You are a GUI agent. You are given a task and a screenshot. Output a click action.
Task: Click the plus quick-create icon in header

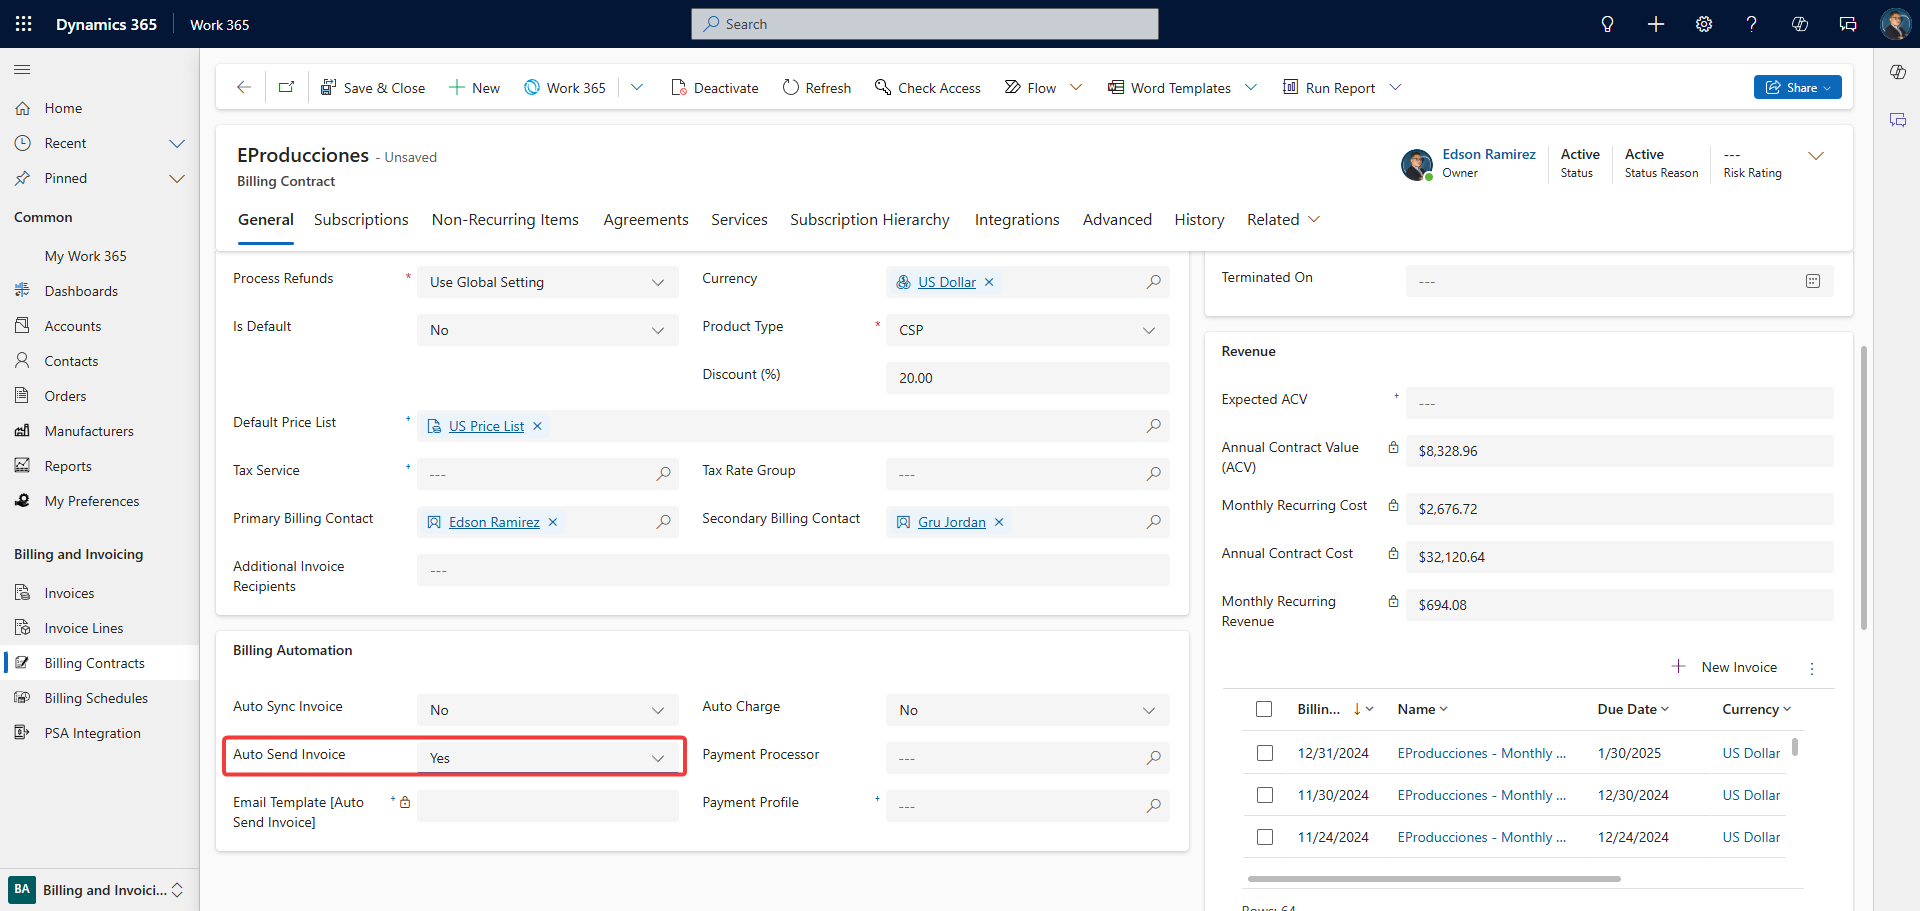[1656, 24]
